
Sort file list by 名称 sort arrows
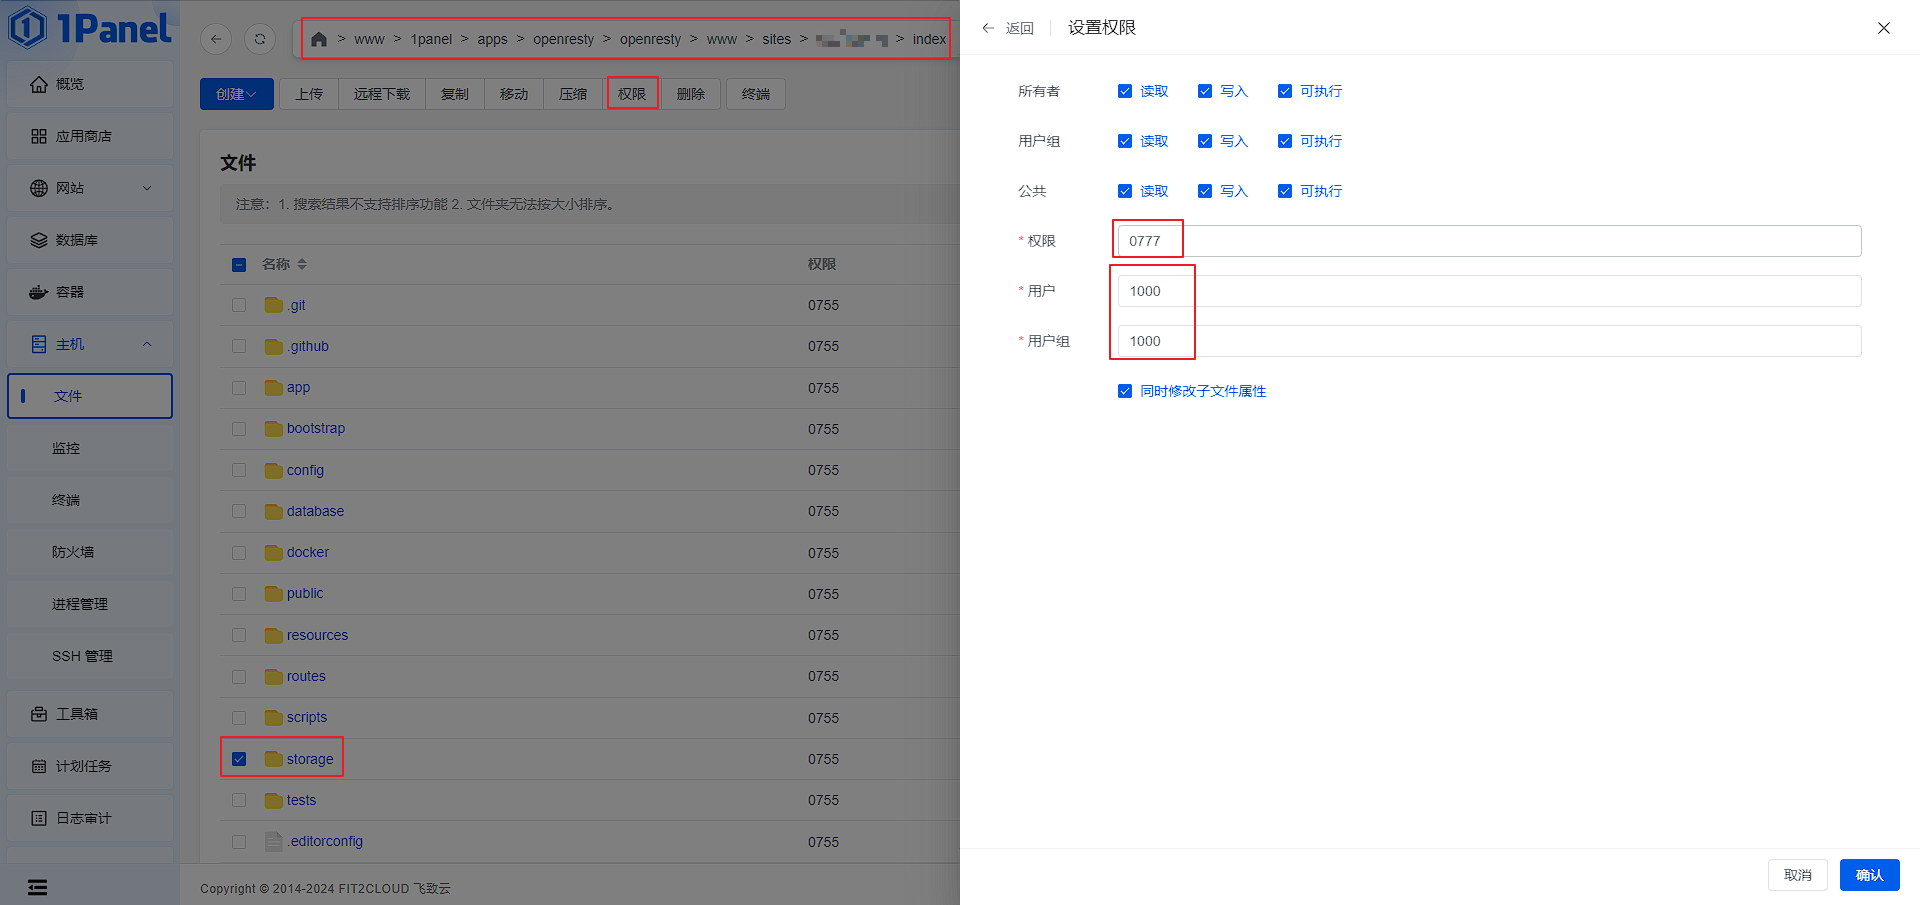[x=302, y=264]
